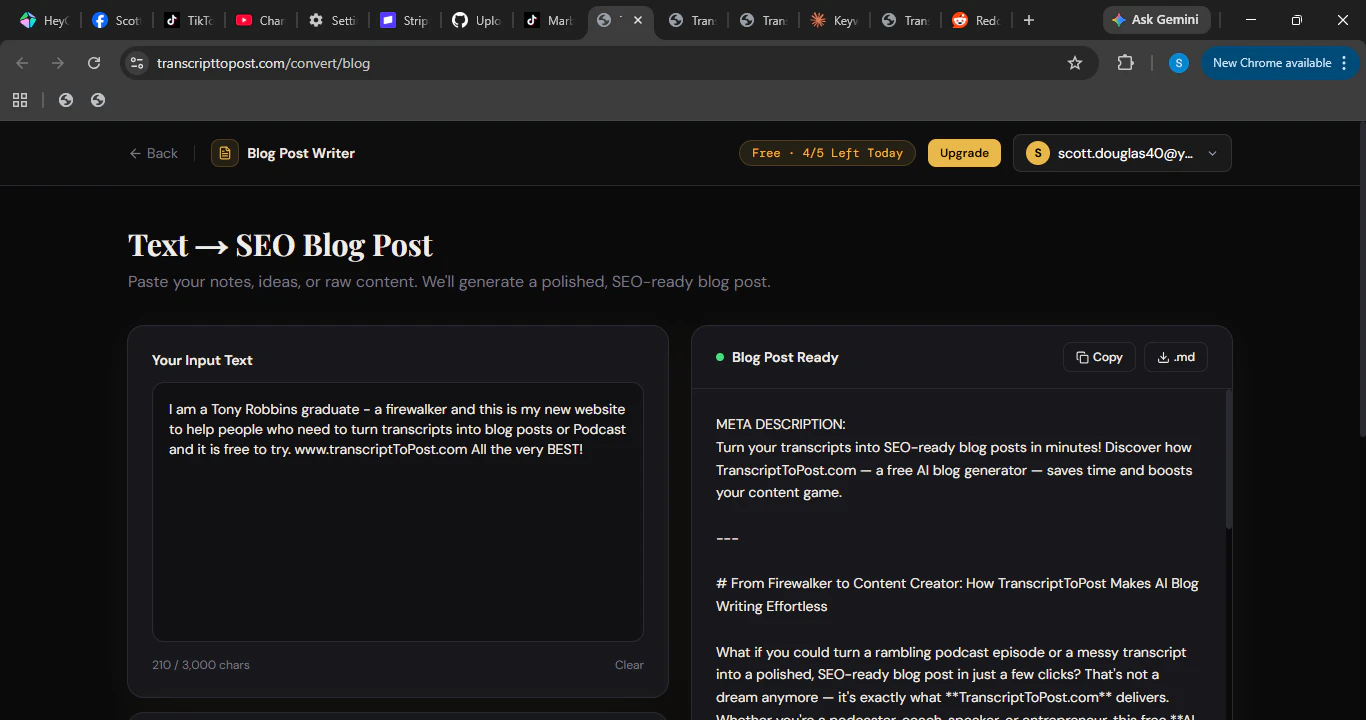Screen dimensions: 1366x720
Task: Open the Facebook browser tab
Action: coord(116,20)
